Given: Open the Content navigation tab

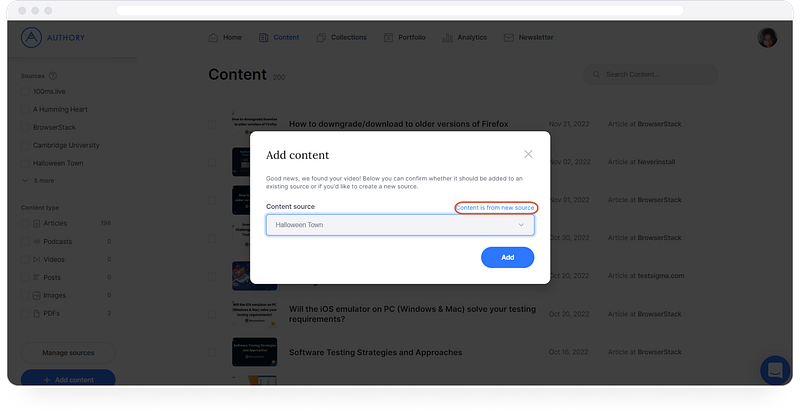Looking at the screenshot, I should point(279,37).
